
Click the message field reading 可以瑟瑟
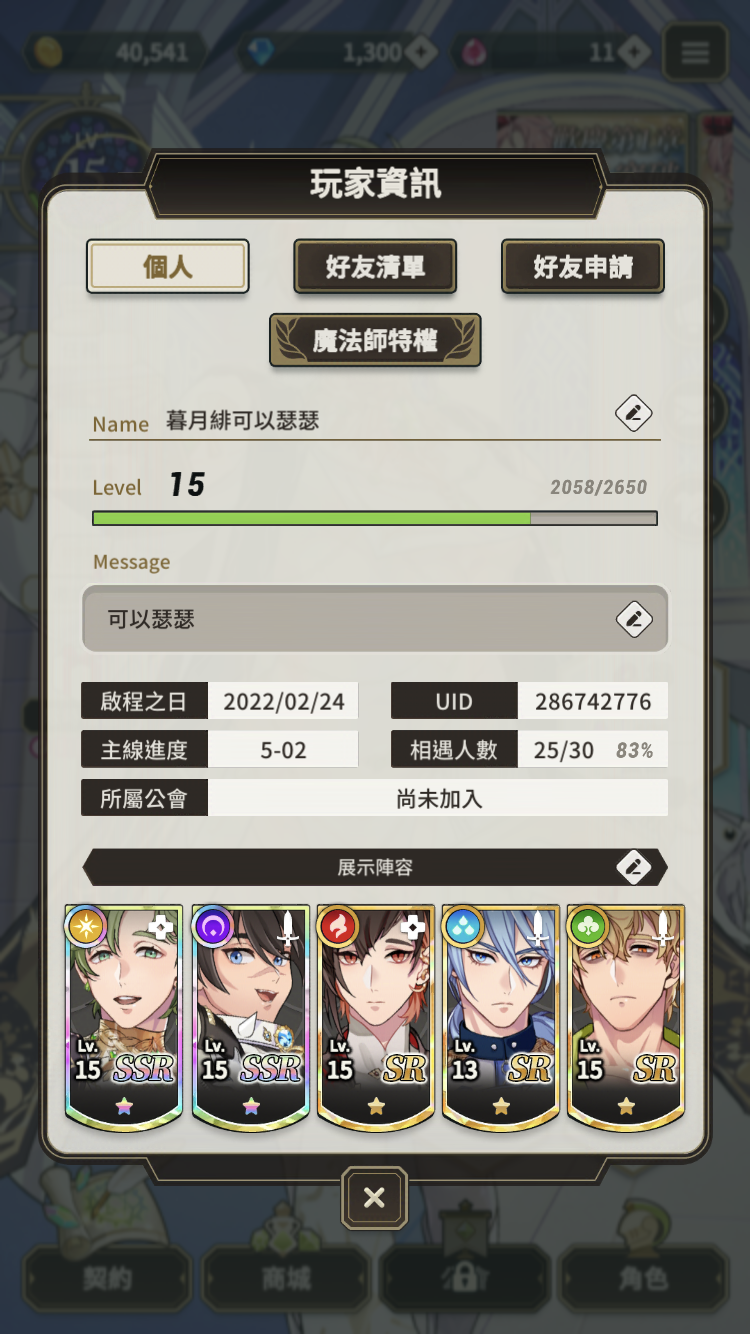[375, 619]
